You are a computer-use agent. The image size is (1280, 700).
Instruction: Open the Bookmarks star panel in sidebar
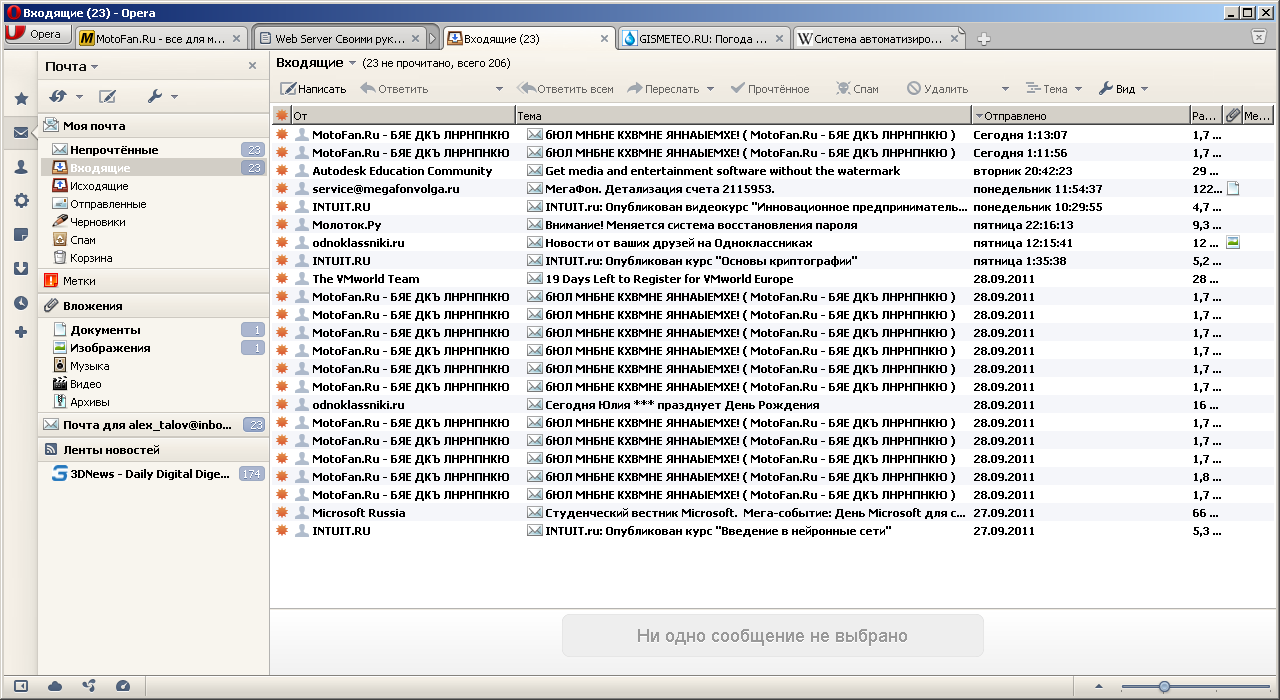tap(20, 99)
